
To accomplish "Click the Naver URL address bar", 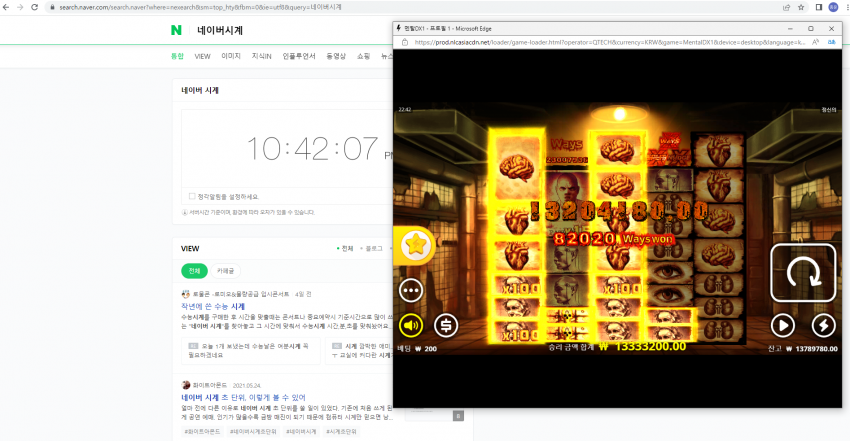I will [x=412, y=7].
